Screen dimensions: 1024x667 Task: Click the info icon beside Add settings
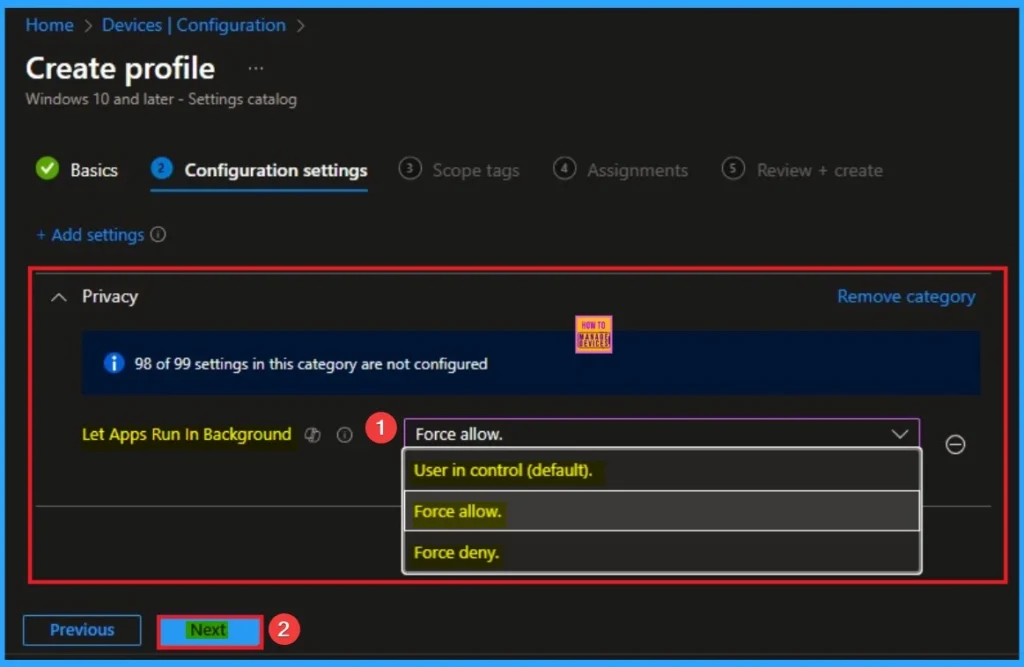point(158,235)
